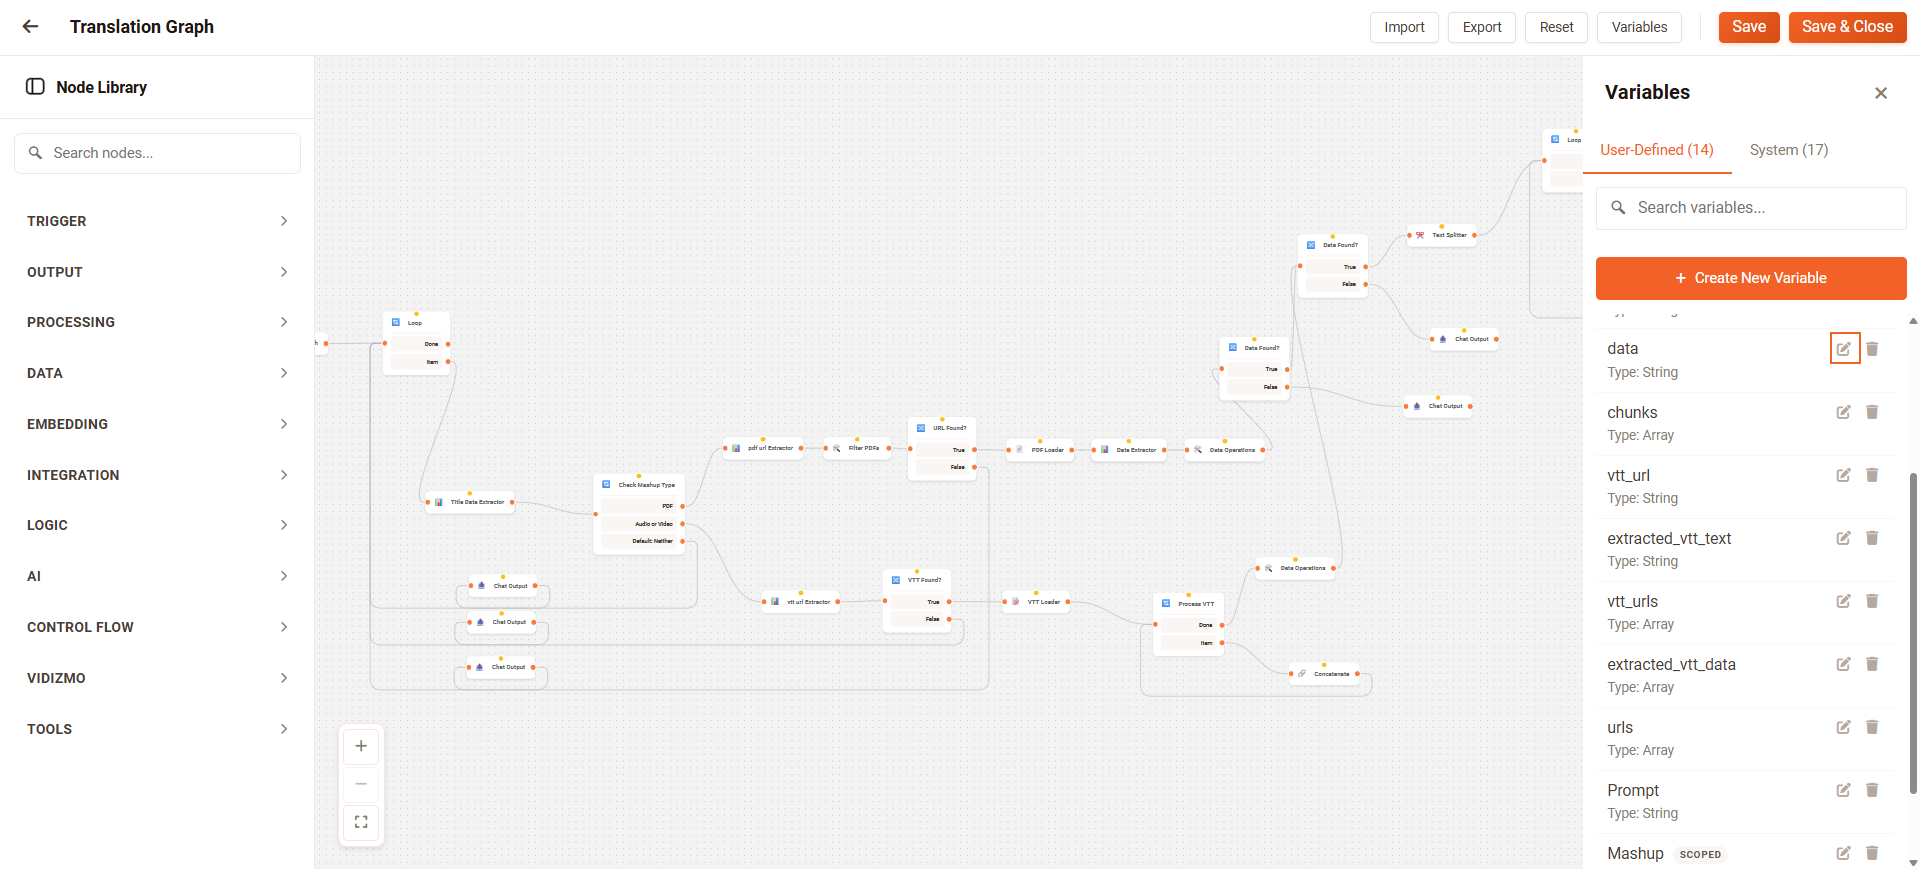The height and width of the screenshot is (869, 1920).
Task: Expand the PROCESSING node category
Action: [x=157, y=322]
